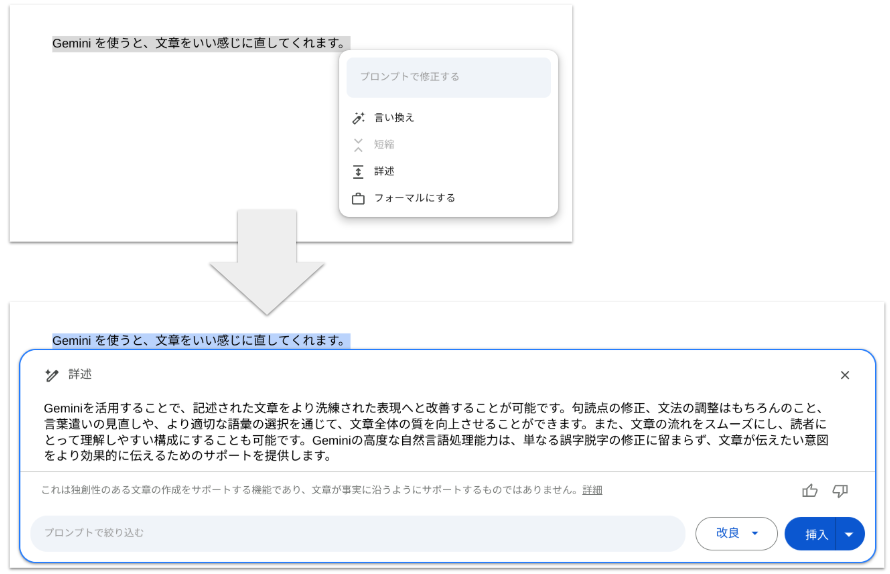
Task: Expand the arrow next to 挿入
Action: 850,534
